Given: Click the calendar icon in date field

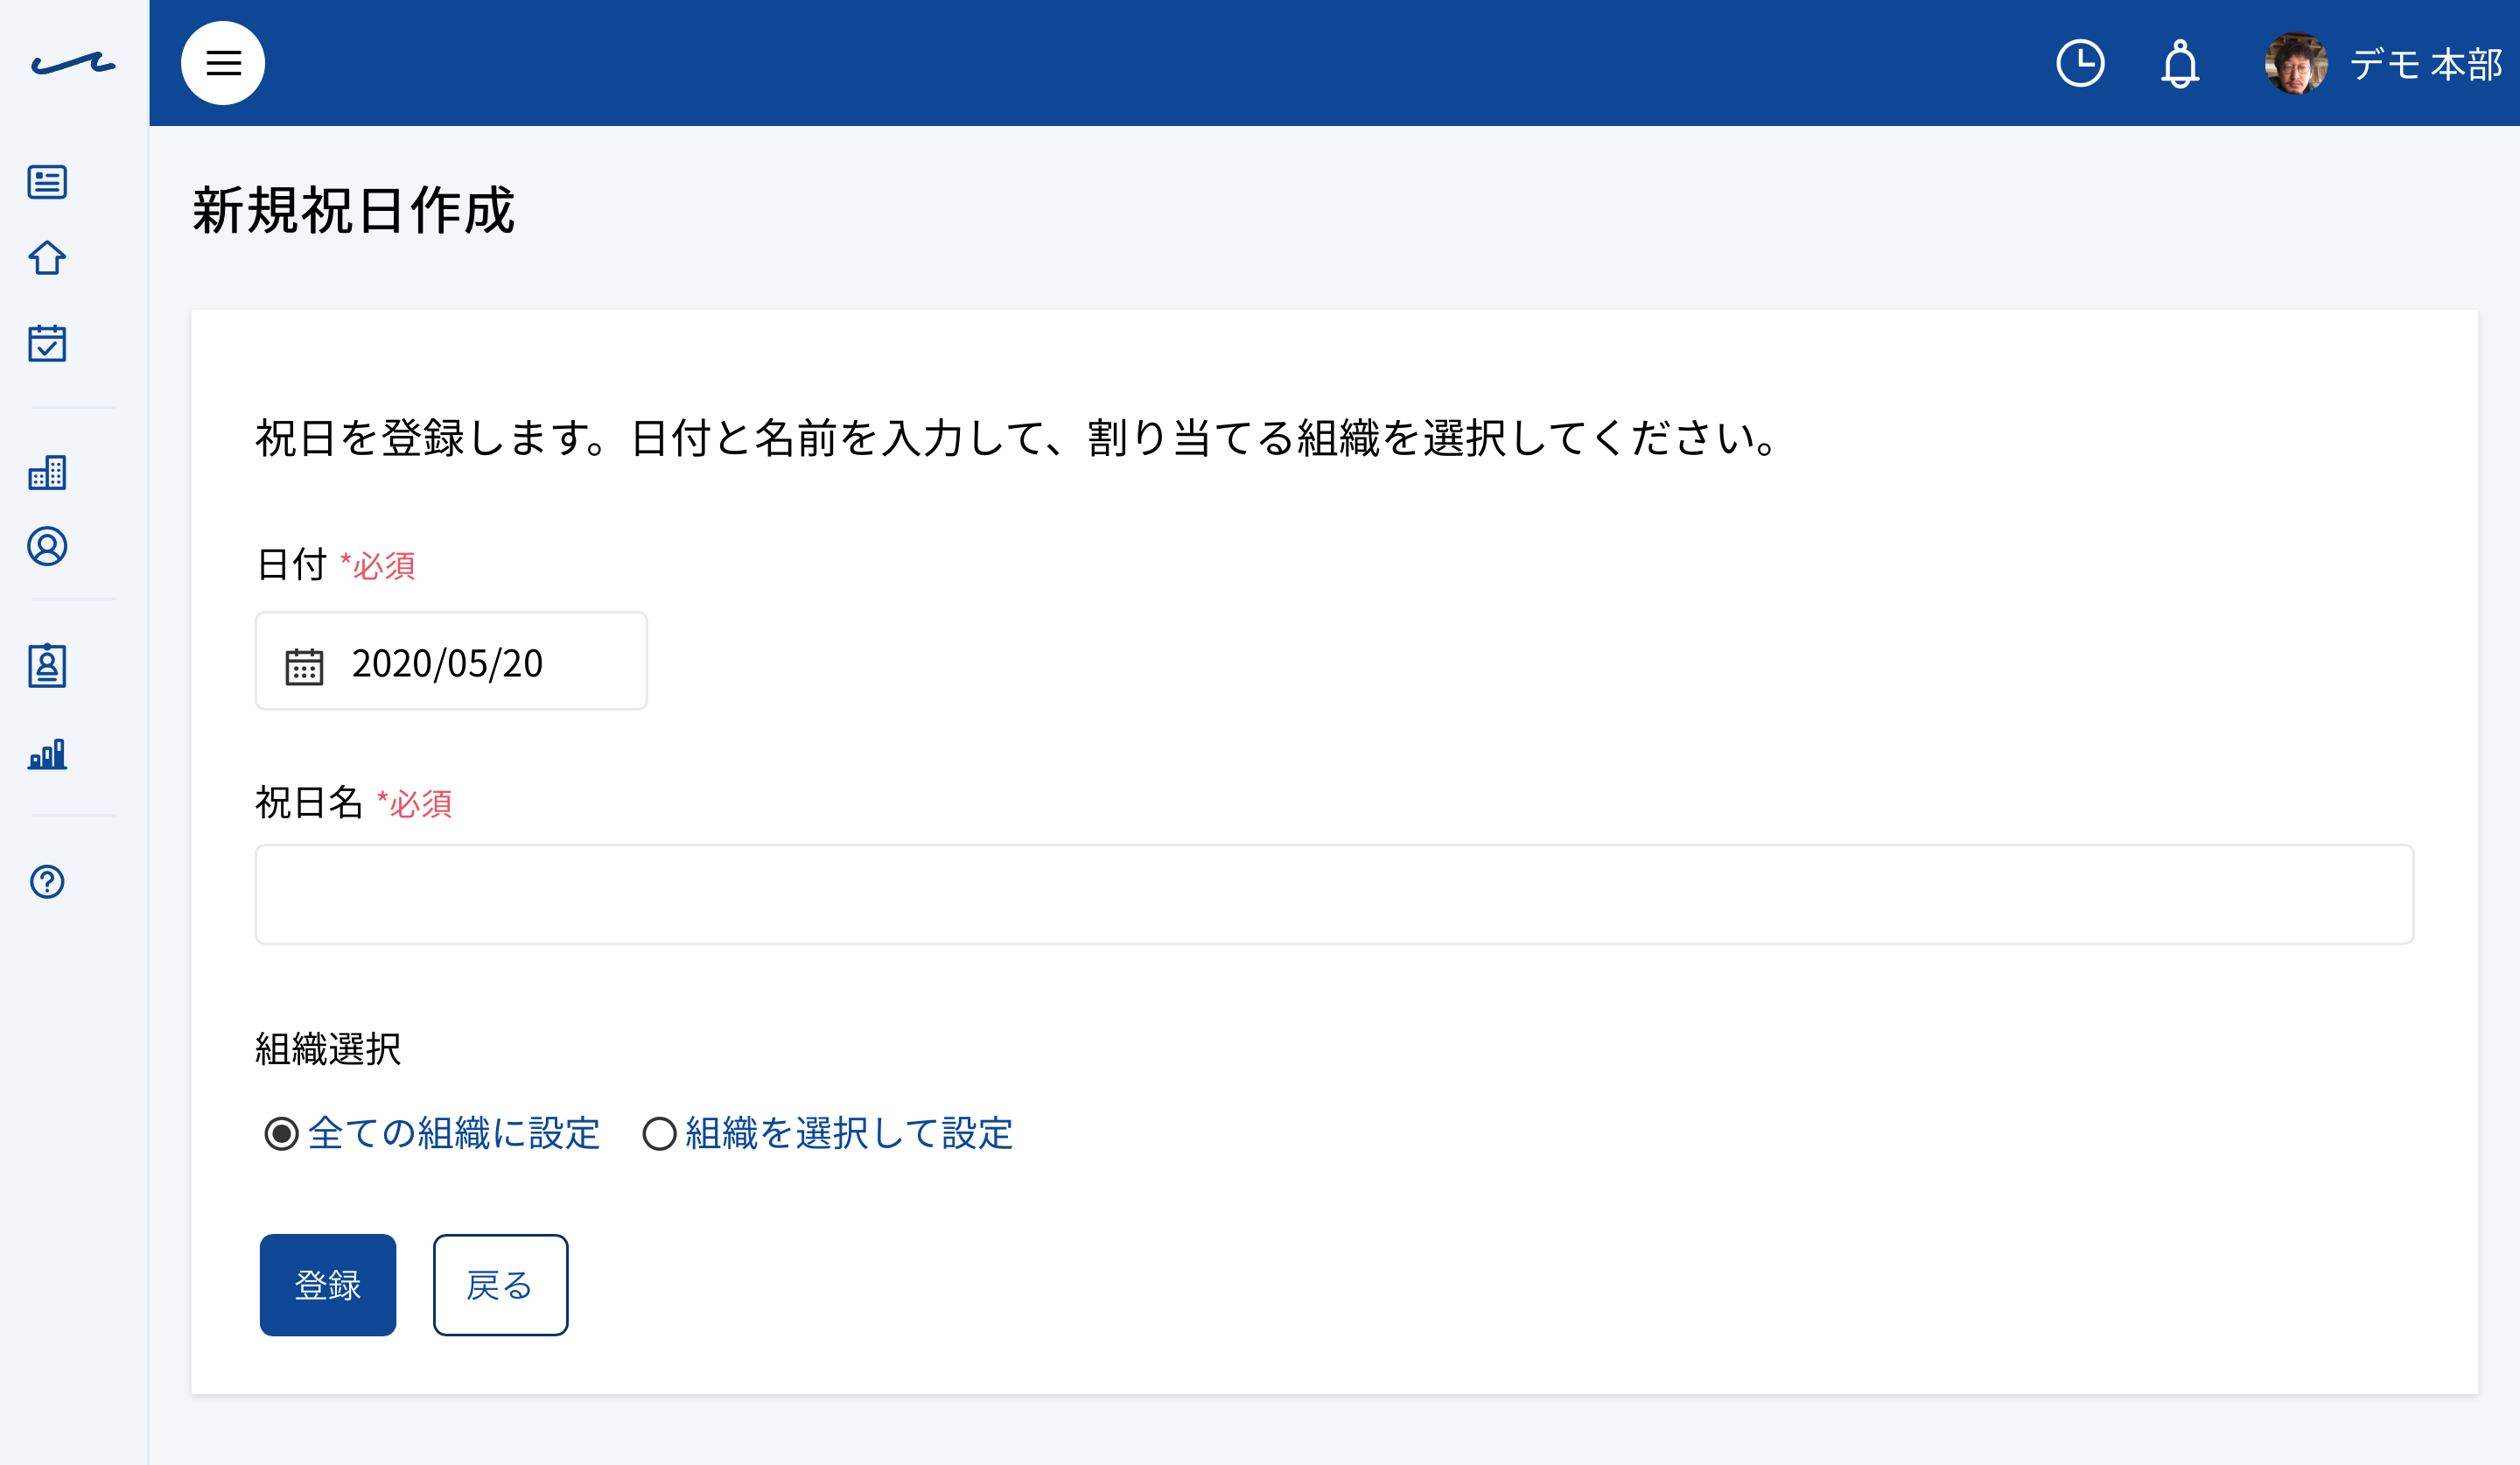Looking at the screenshot, I should pyautogui.click(x=304, y=666).
